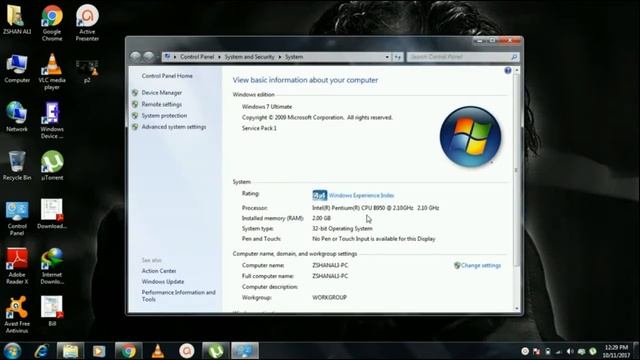Launch Internet Download Manager shortcut

pyautogui.click(x=52, y=266)
